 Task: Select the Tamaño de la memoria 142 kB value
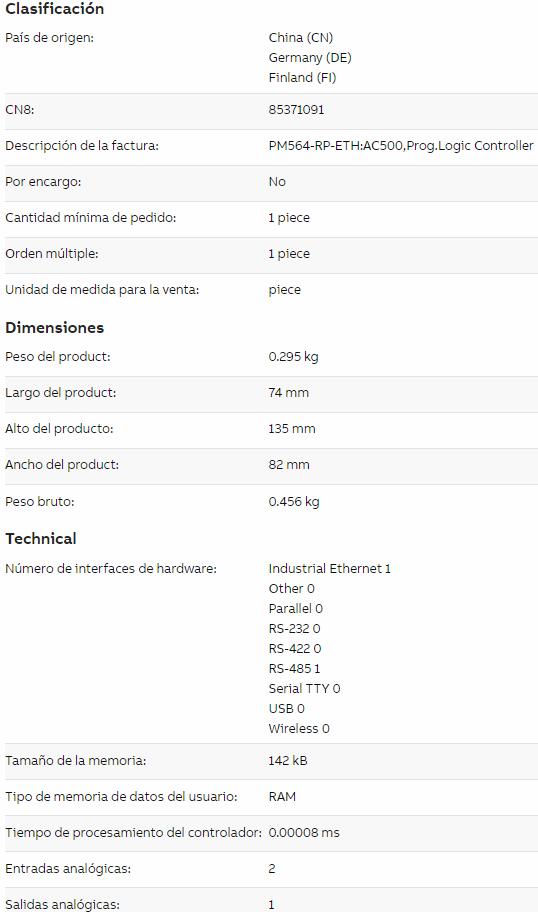(288, 760)
